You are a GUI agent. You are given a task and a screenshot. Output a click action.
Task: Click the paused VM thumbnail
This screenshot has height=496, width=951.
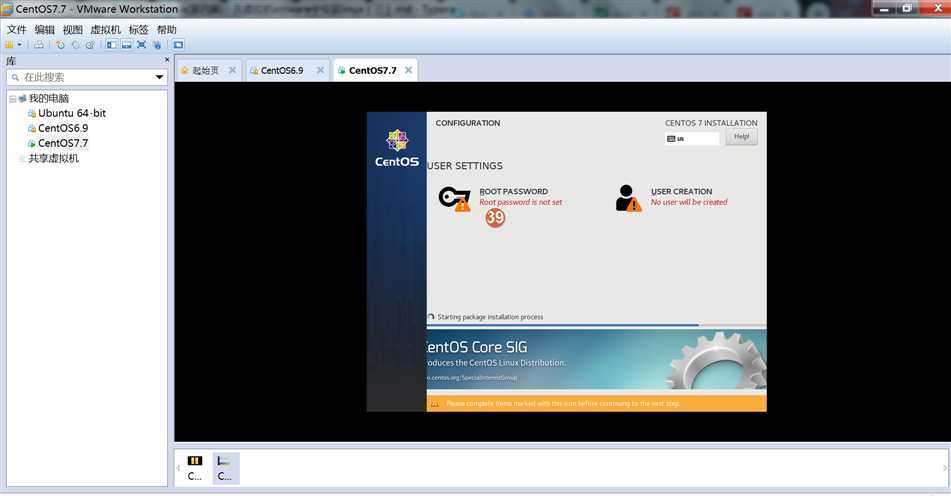[x=195, y=468]
